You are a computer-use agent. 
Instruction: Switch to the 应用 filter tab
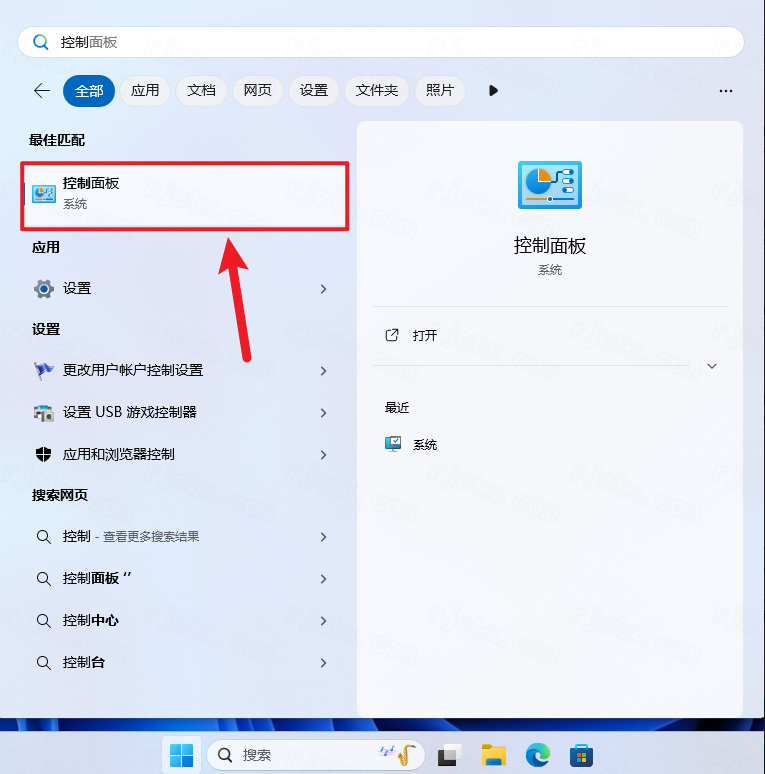(x=145, y=91)
